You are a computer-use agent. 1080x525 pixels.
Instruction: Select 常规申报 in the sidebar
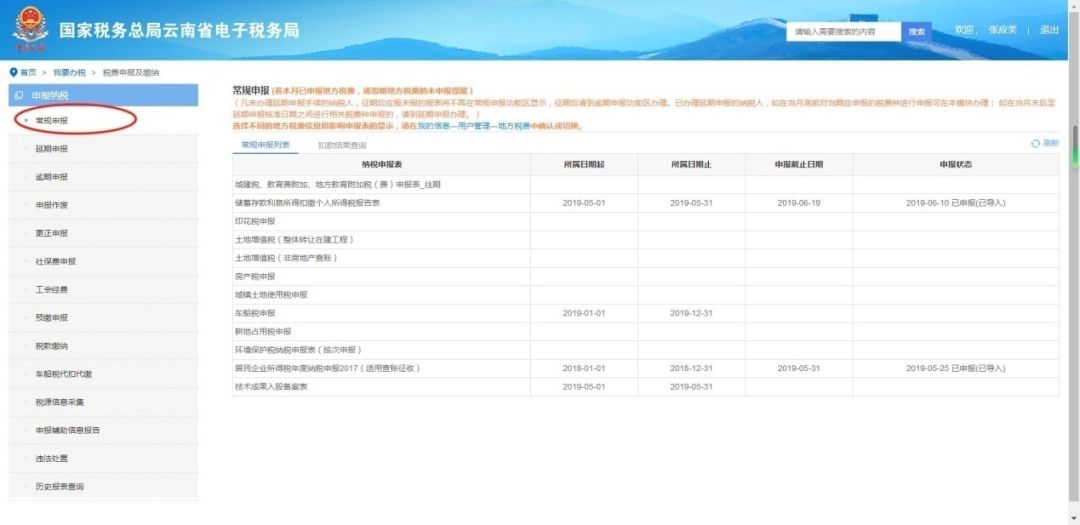[52, 121]
